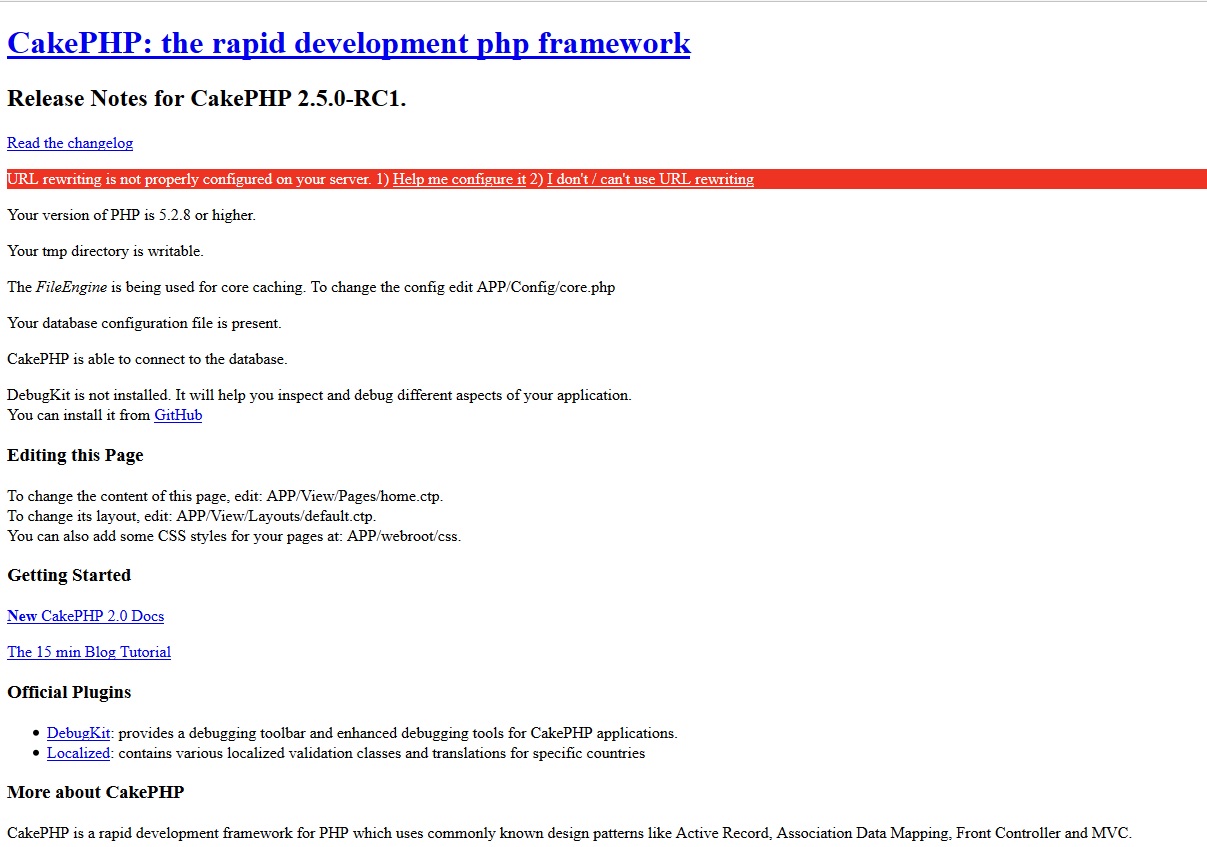Open I don't / can't use URL rewriting

point(650,179)
